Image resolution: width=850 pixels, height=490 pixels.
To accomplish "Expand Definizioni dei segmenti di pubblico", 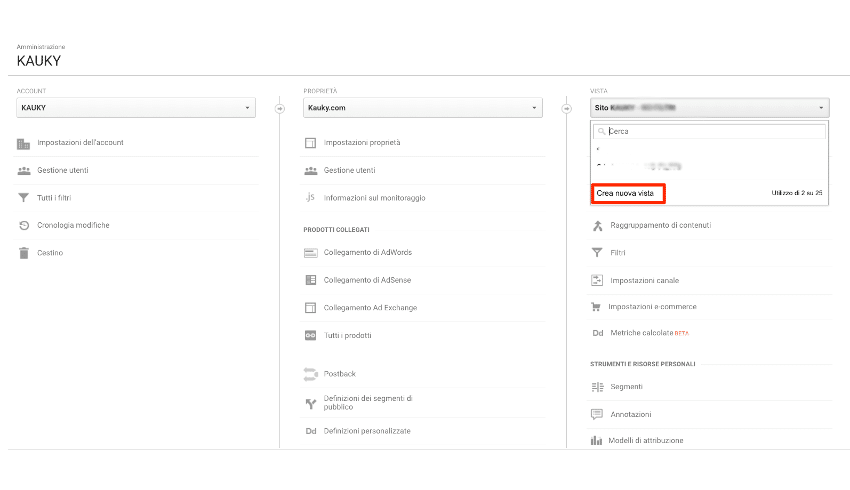I will (368, 403).
